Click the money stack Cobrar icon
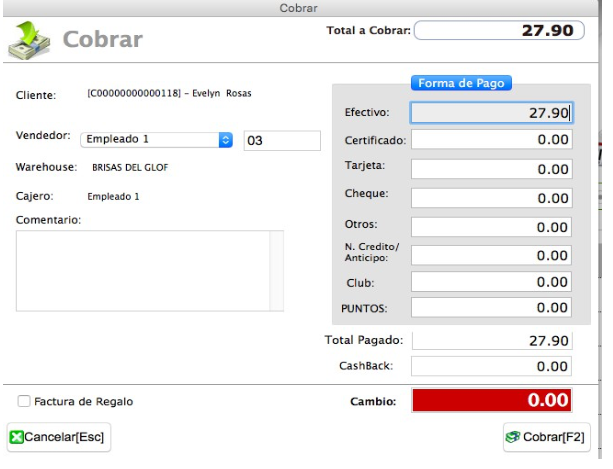 (x=29, y=40)
